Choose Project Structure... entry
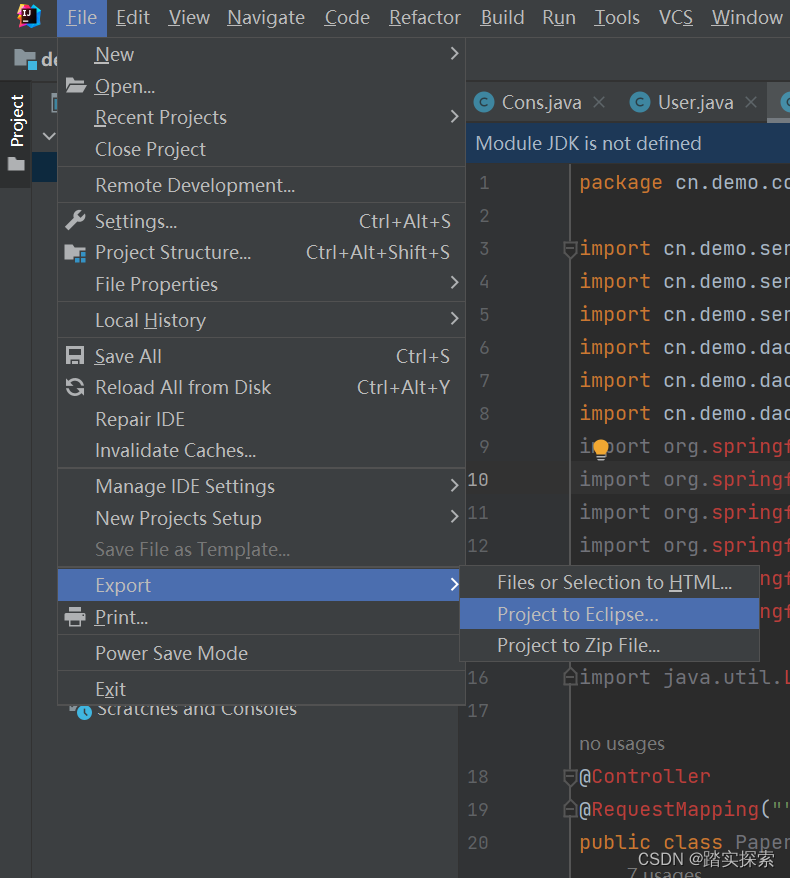This screenshot has height=878, width=790. (261, 253)
